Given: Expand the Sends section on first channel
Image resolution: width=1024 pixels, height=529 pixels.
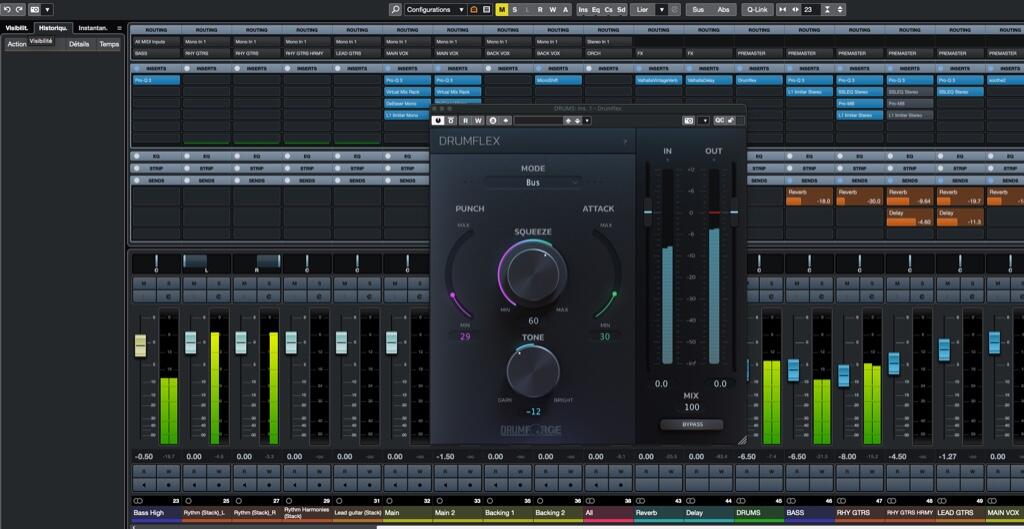Looking at the screenshot, I should point(156,180).
